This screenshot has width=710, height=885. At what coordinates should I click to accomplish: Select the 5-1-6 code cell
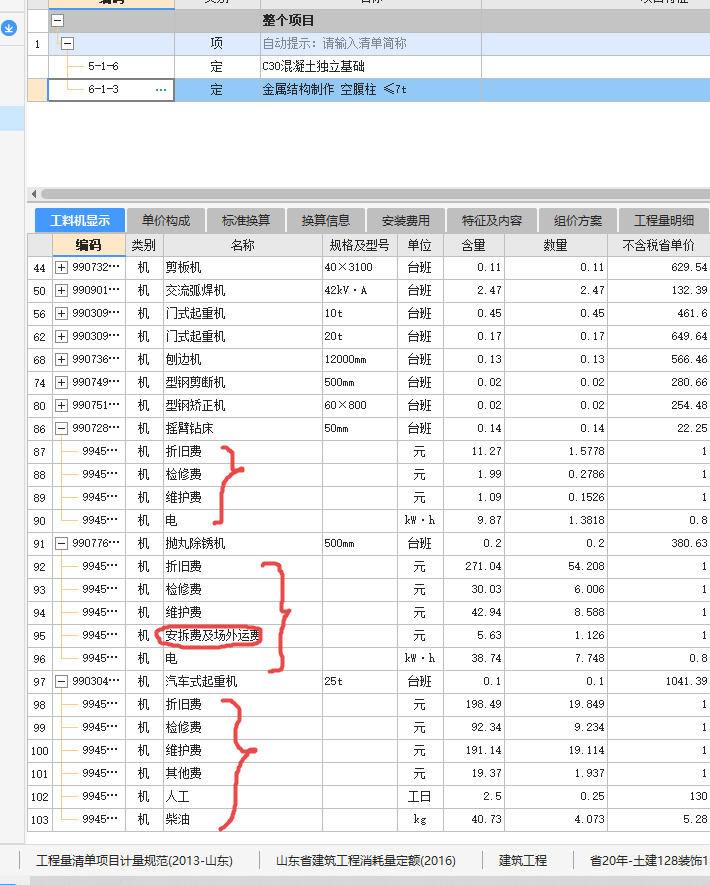coord(112,67)
